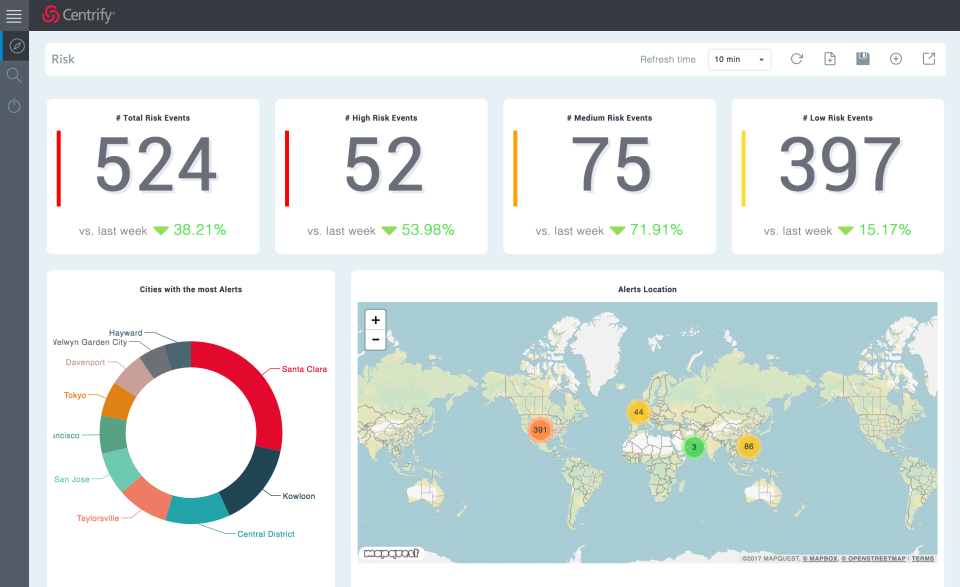Click the circled plus icon to add widget

click(895, 59)
